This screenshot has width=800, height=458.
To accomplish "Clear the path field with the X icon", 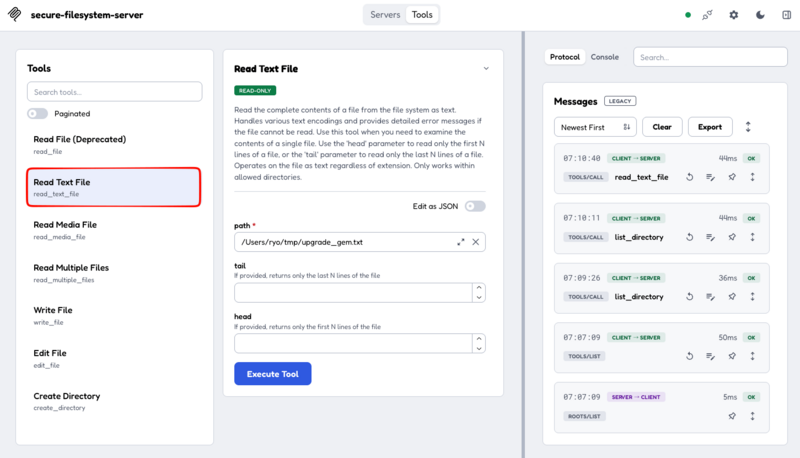I will coord(476,242).
